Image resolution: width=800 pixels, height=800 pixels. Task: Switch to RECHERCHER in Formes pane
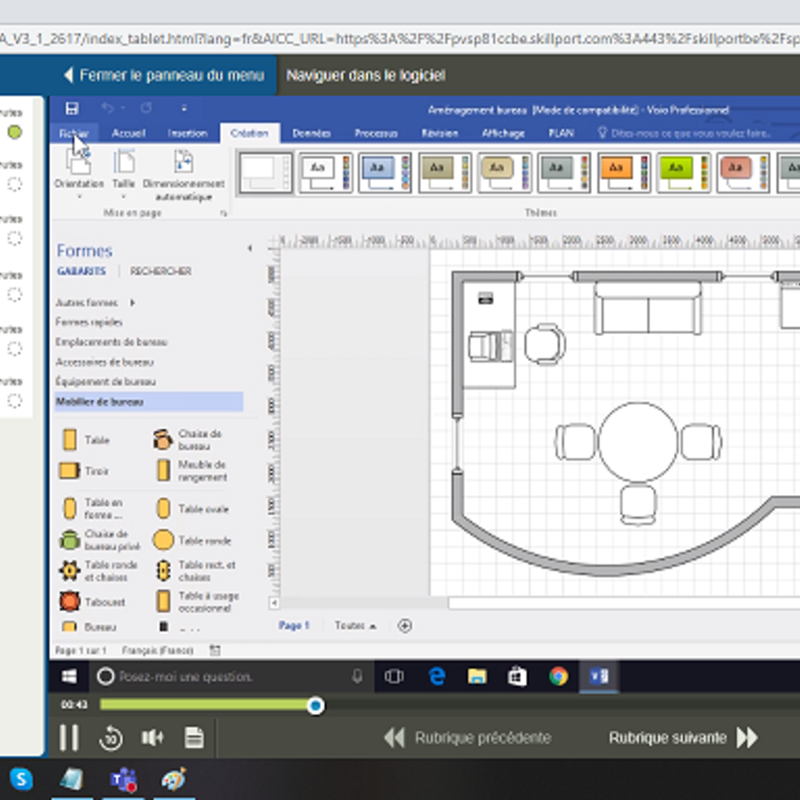161,271
